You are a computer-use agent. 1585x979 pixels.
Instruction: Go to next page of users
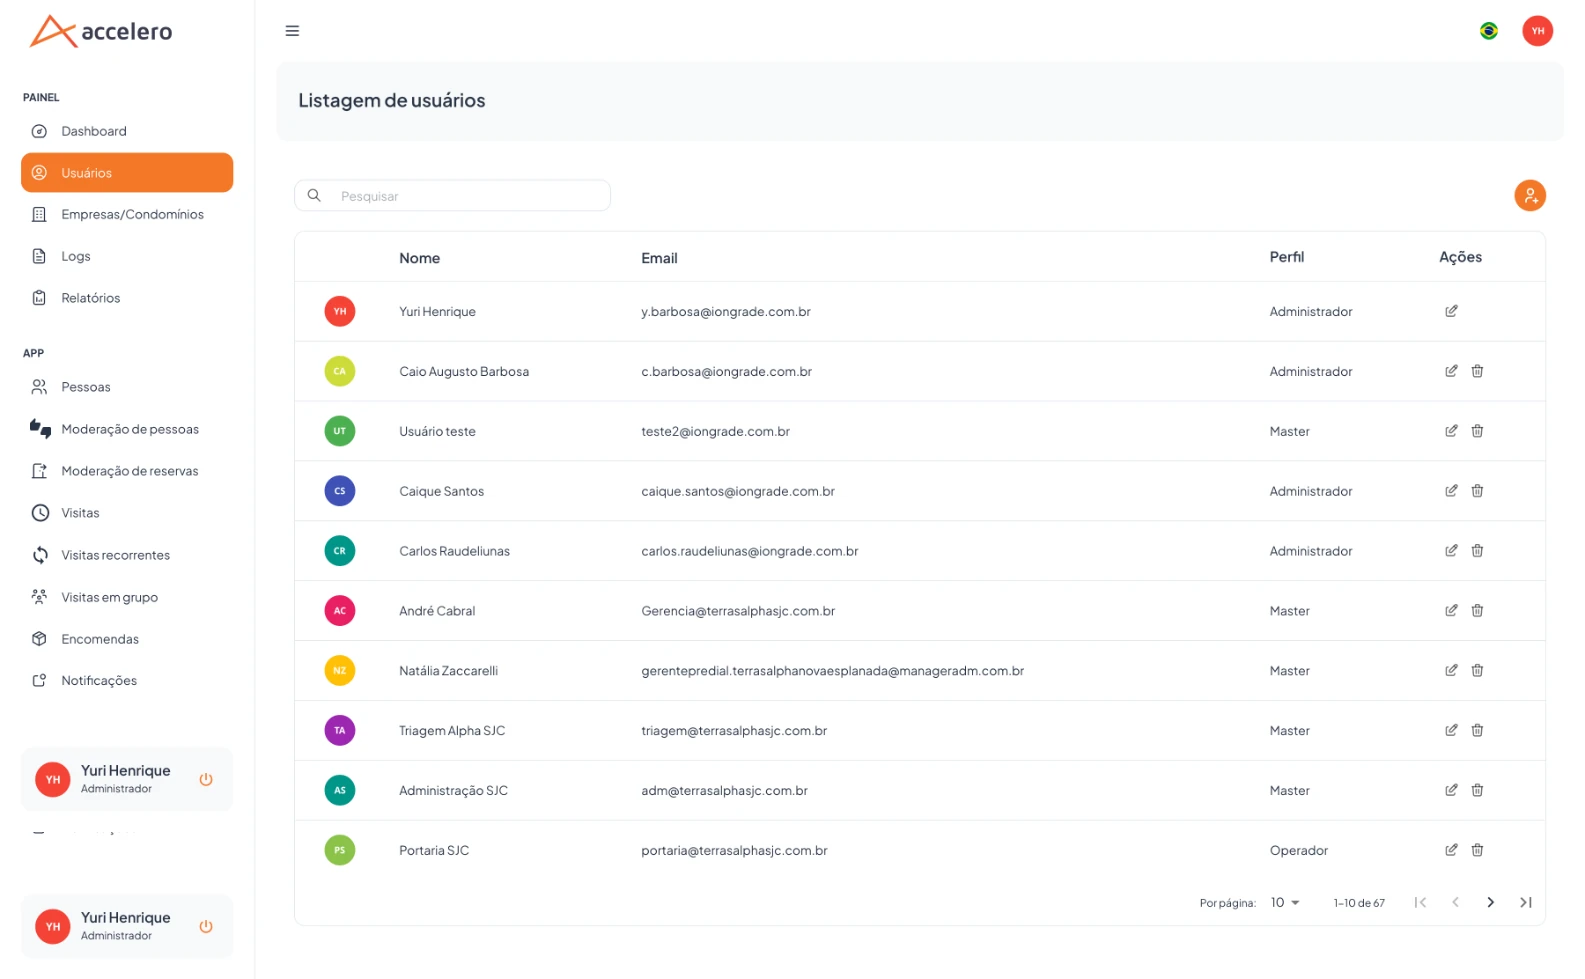click(x=1490, y=902)
